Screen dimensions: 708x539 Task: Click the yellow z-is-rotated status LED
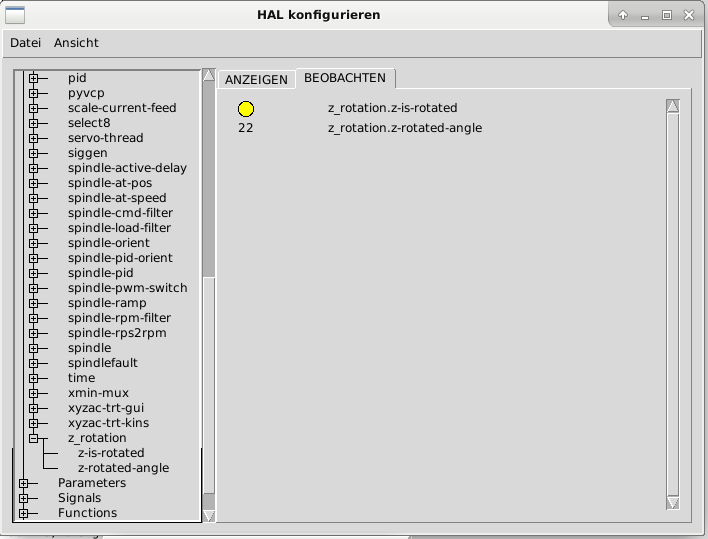tap(246, 109)
